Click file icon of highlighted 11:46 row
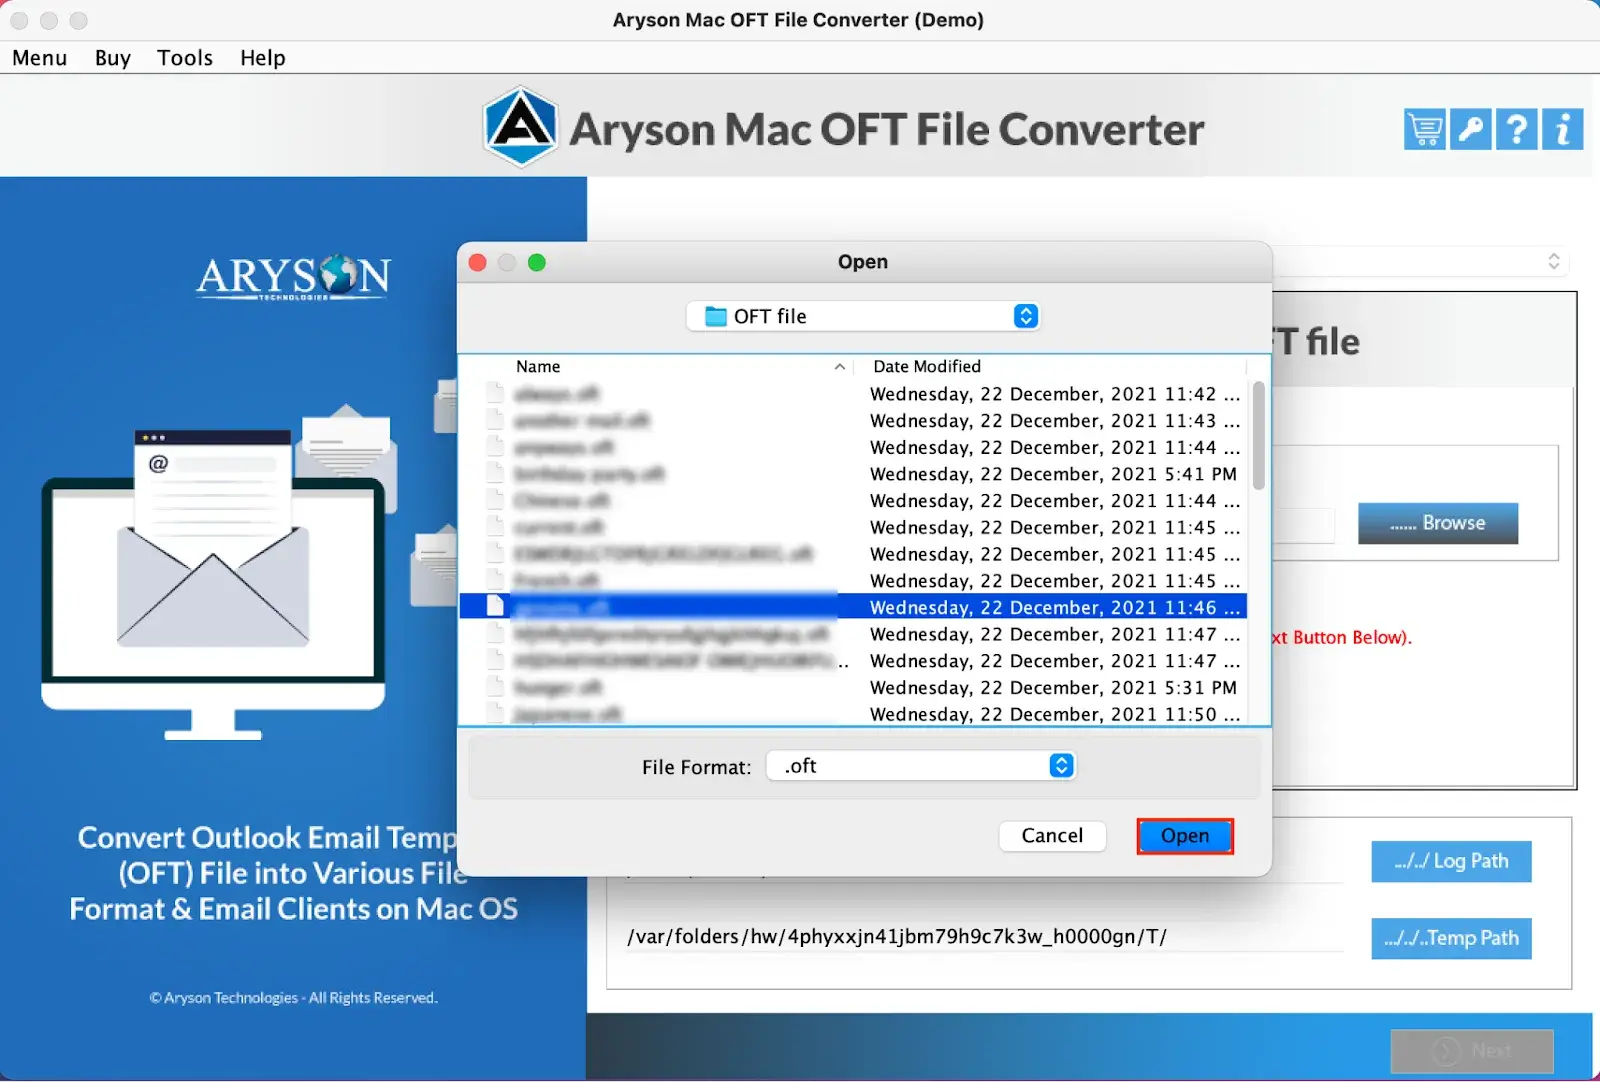Screen dimensions: 1600x1083 (495, 606)
